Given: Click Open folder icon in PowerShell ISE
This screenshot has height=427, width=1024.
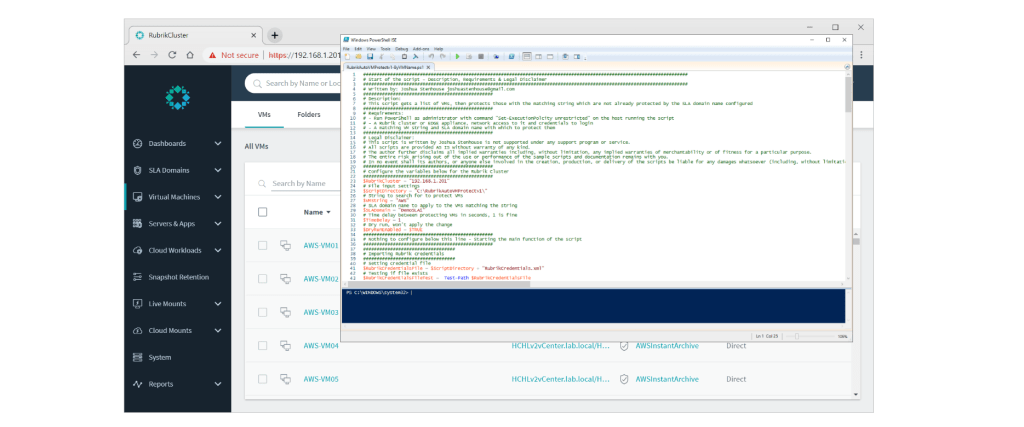Looking at the screenshot, I should [359, 57].
